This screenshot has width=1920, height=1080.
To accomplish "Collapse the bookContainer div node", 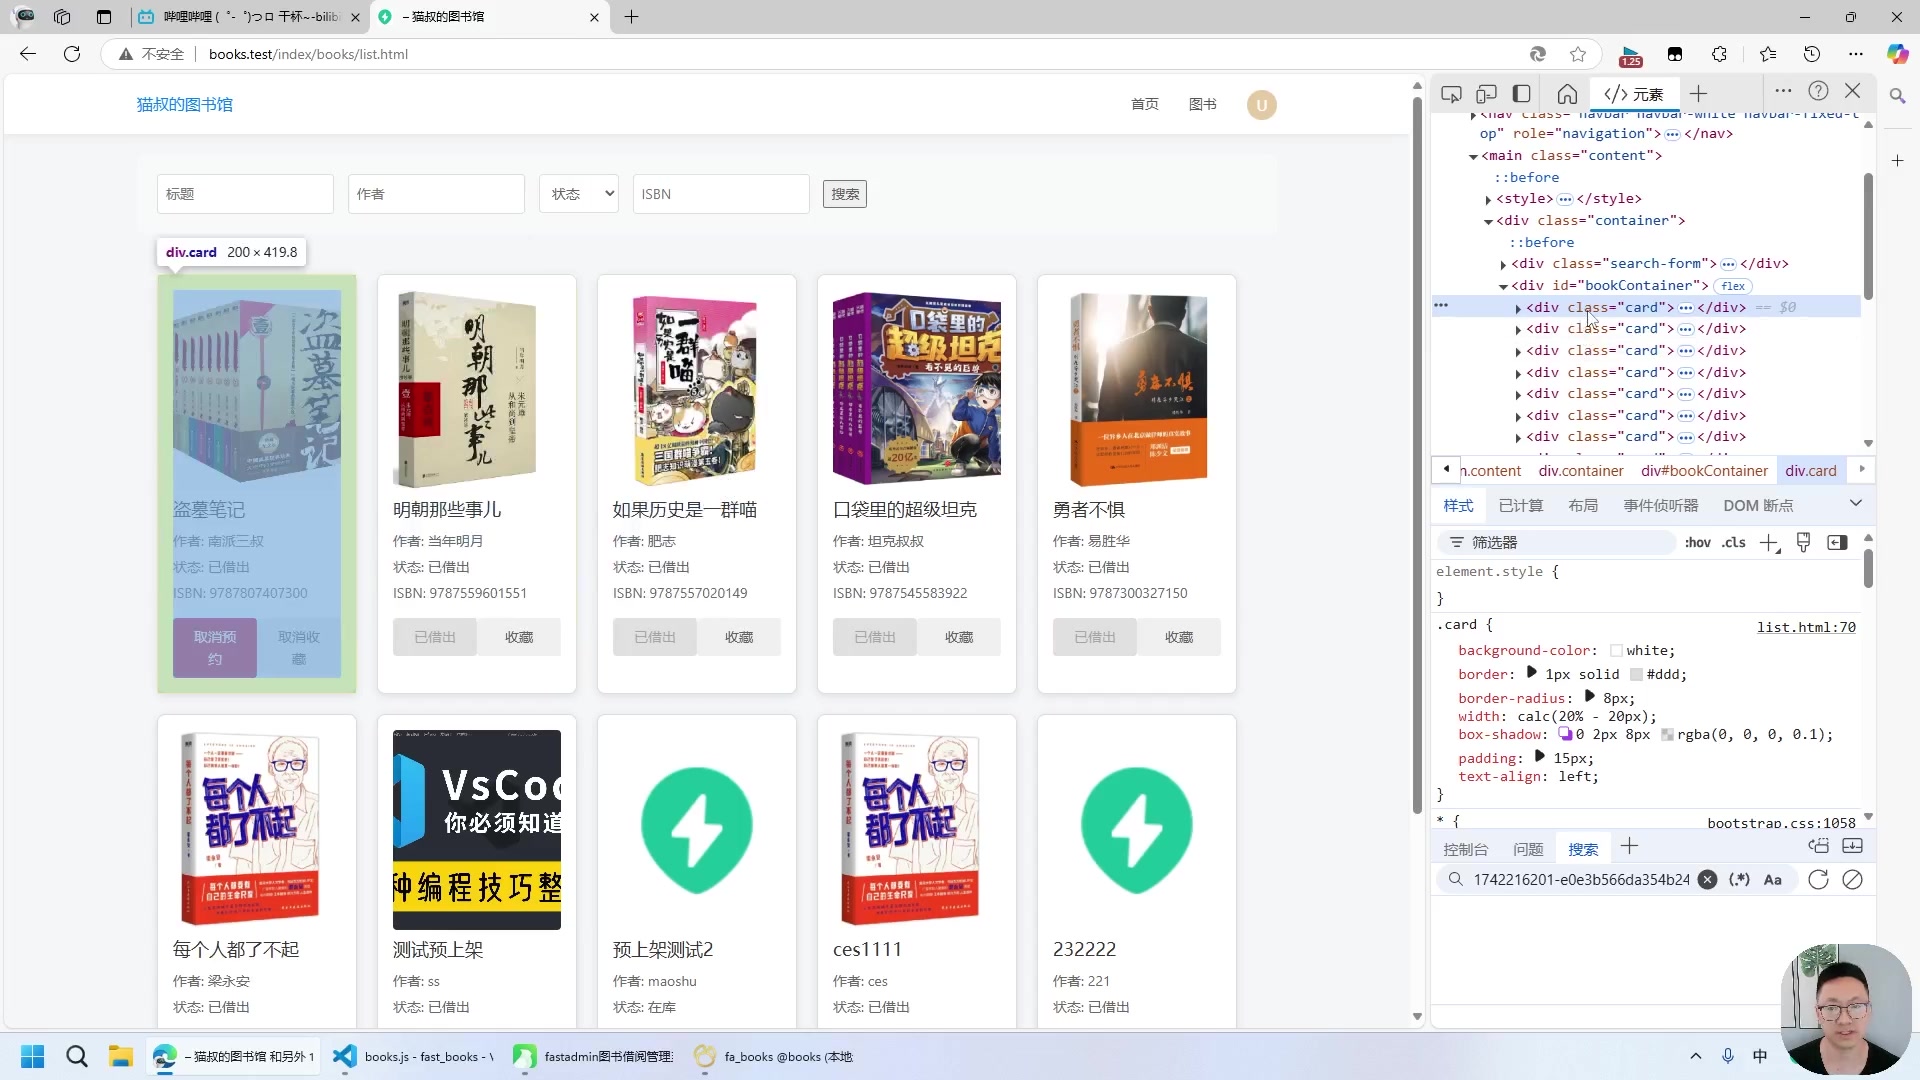I will (1503, 287).
